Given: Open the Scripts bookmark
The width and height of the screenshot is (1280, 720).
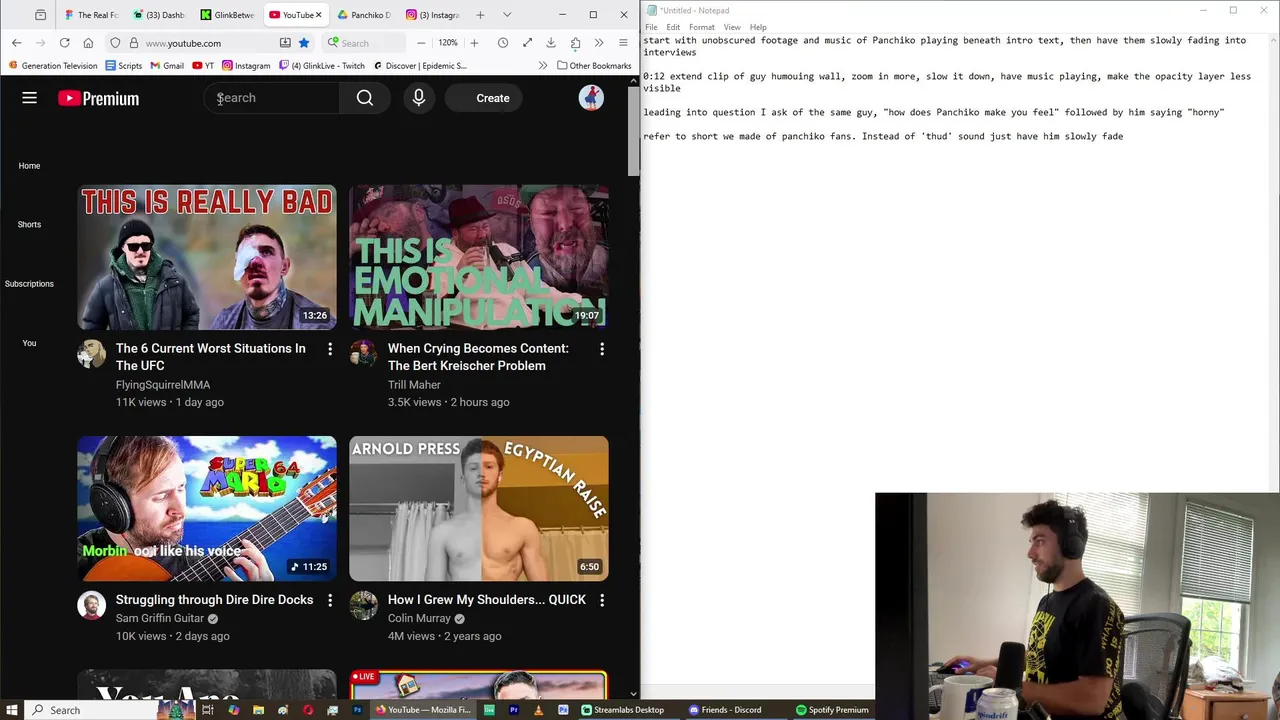Looking at the screenshot, I should (x=123, y=66).
